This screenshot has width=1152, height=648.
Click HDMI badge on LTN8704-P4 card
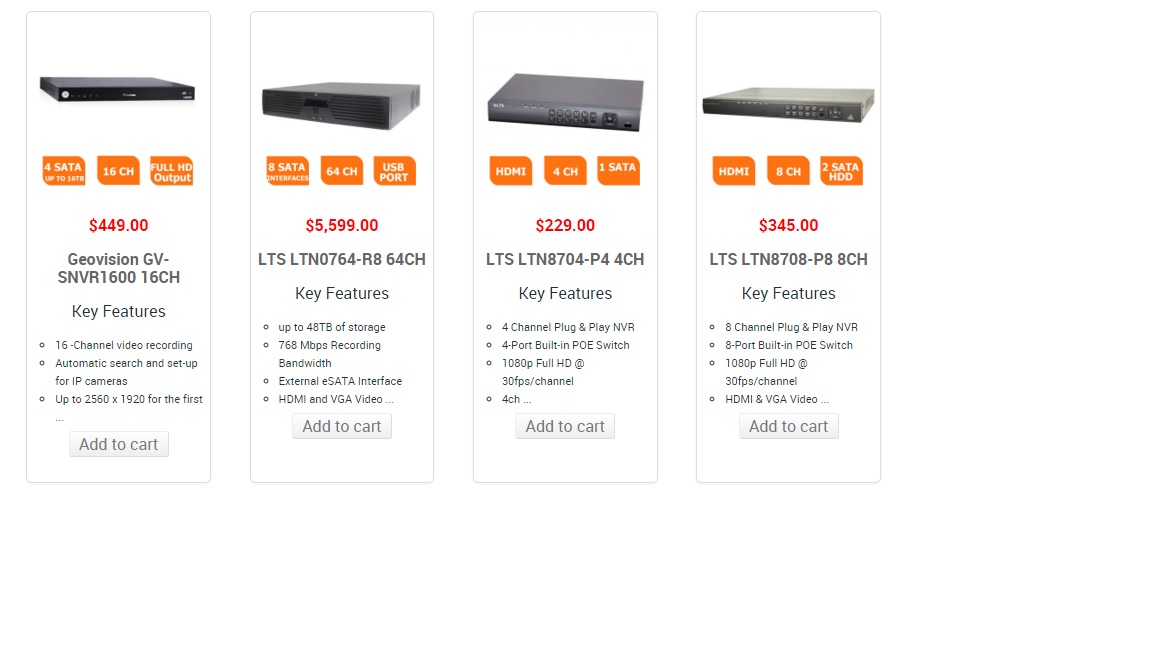511,171
